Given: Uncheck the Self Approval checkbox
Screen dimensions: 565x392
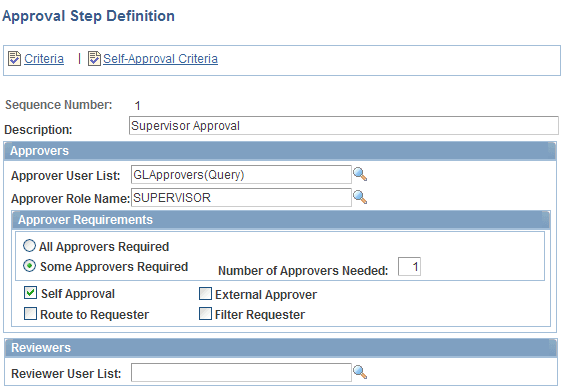Looking at the screenshot, I should pos(30,293).
